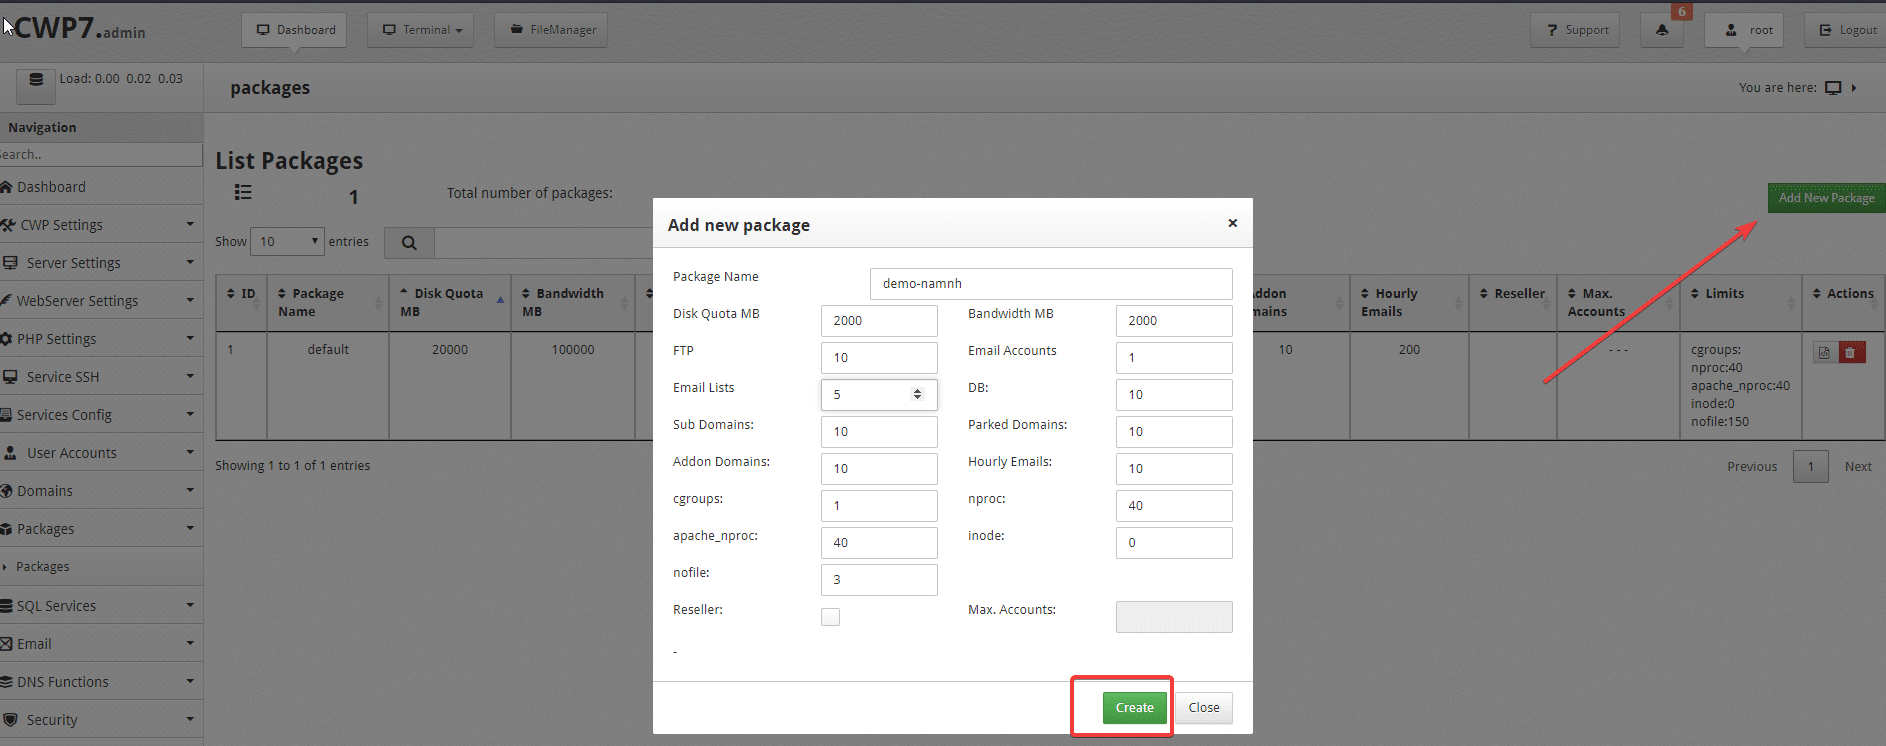The height and width of the screenshot is (746, 1886).
Task: Click the breadcrumb monitor icon
Action: coord(1832,88)
